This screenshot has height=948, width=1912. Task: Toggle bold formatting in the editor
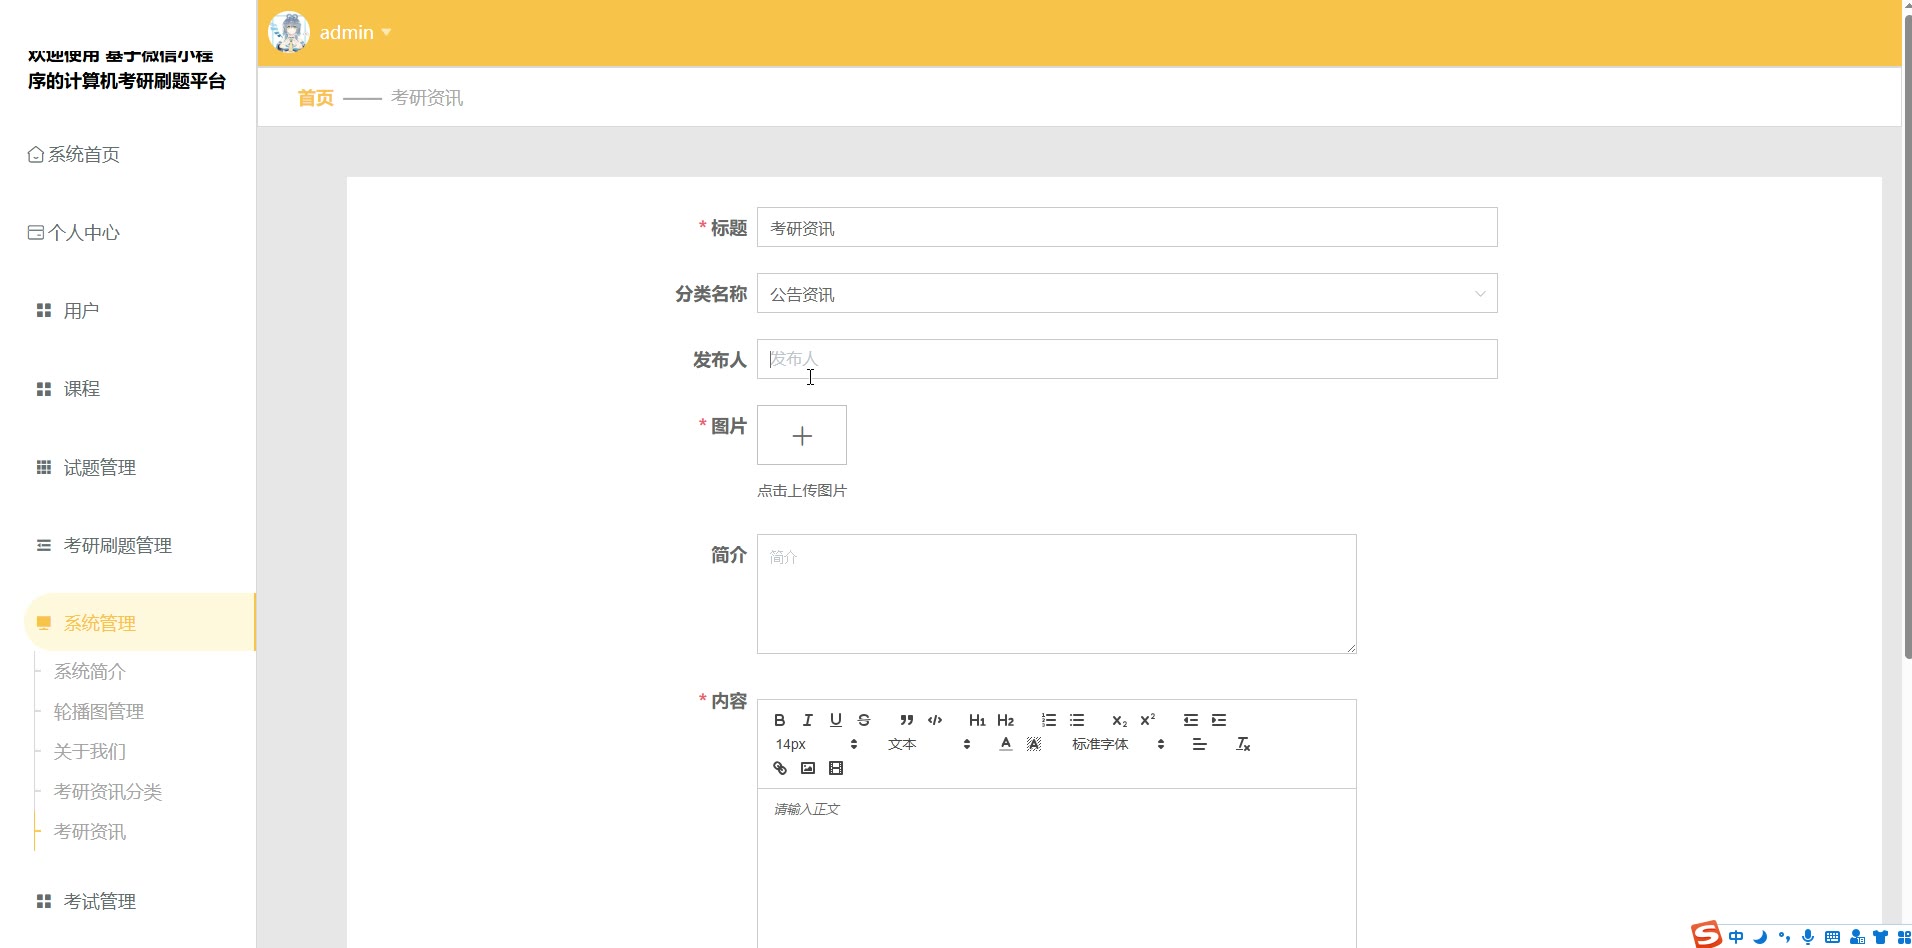(780, 720)
